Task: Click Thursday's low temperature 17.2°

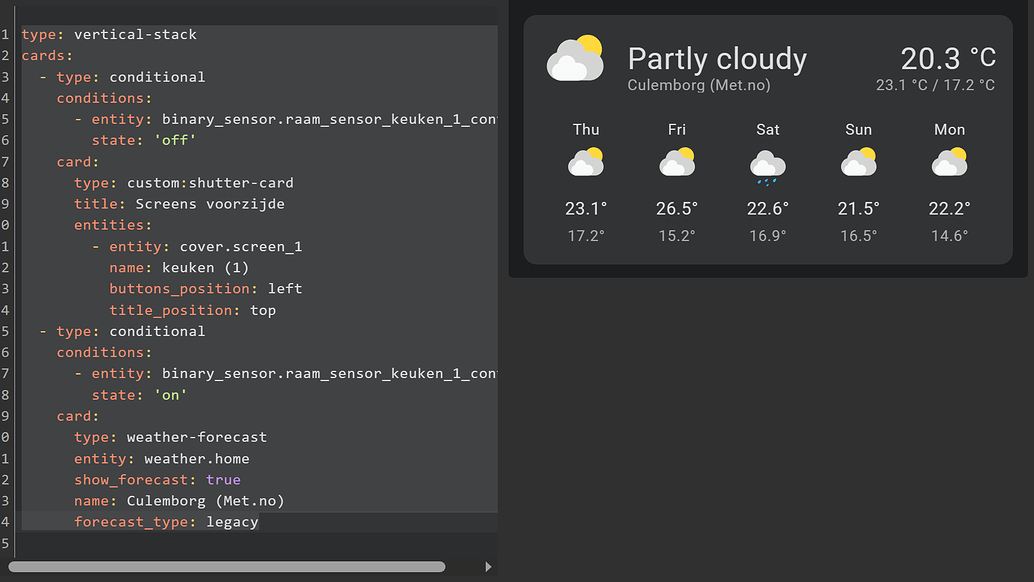Action: [x=586, y=235]
